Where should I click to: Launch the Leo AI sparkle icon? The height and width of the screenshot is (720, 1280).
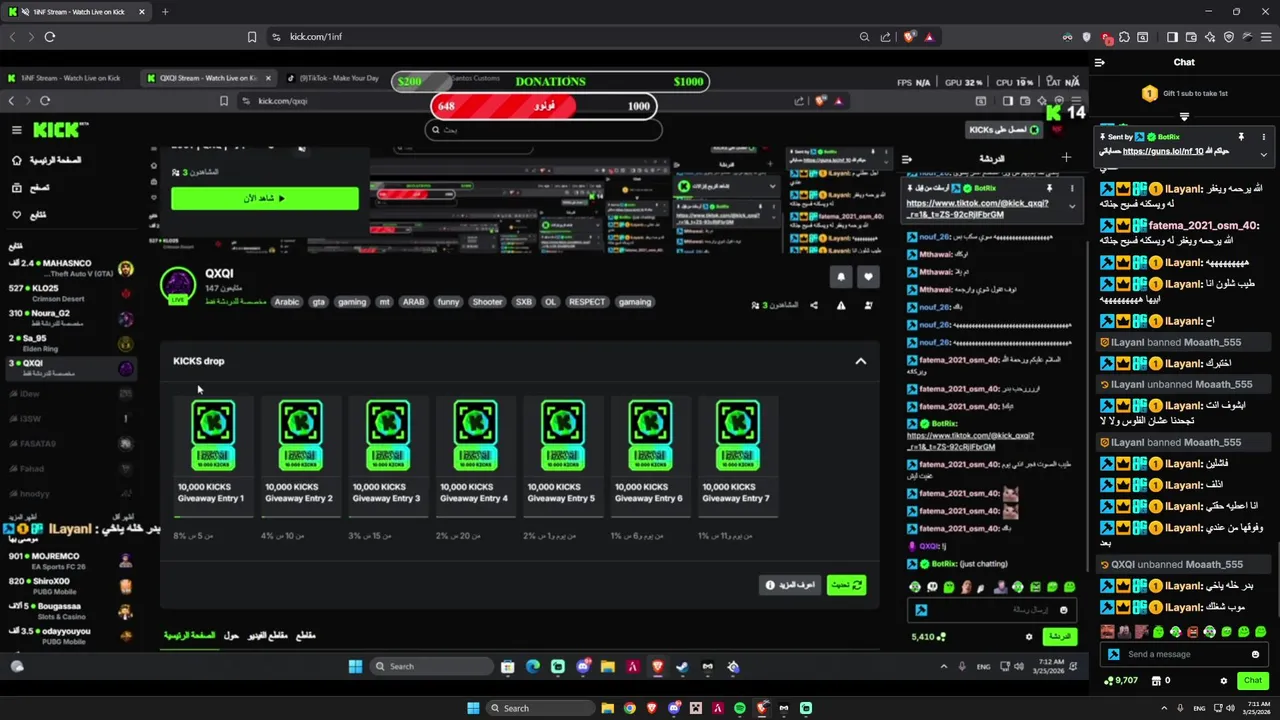click(x=1210, y=37)
